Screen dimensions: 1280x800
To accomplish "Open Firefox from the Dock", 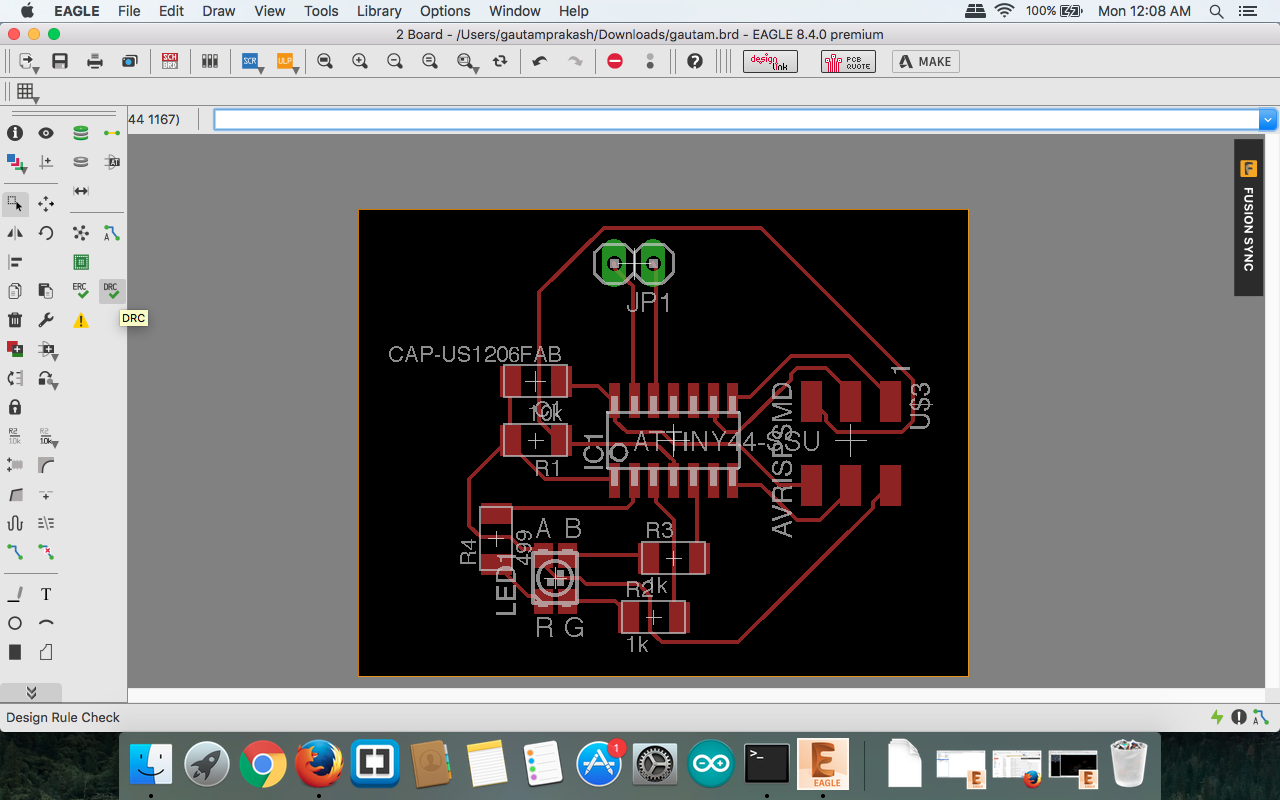I will point(318,765).
